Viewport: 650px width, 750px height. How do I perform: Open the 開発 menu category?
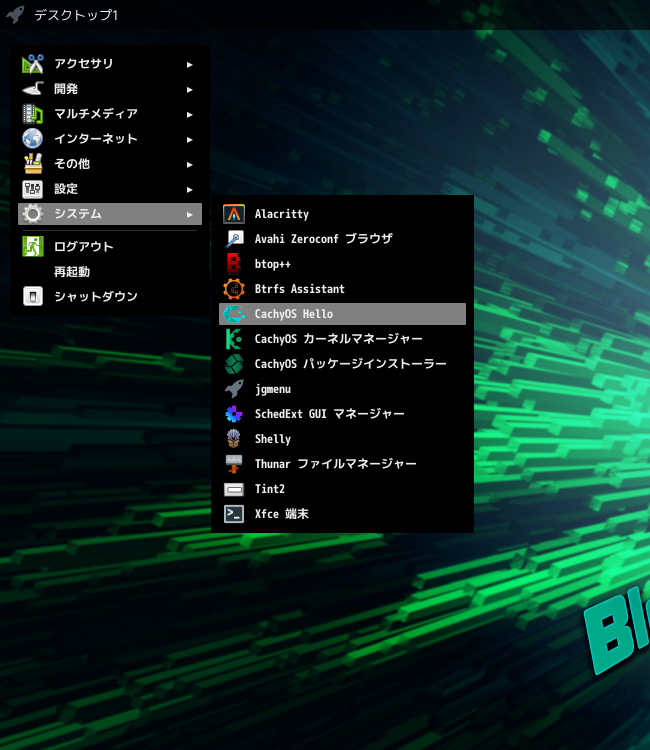coord(110,89)
